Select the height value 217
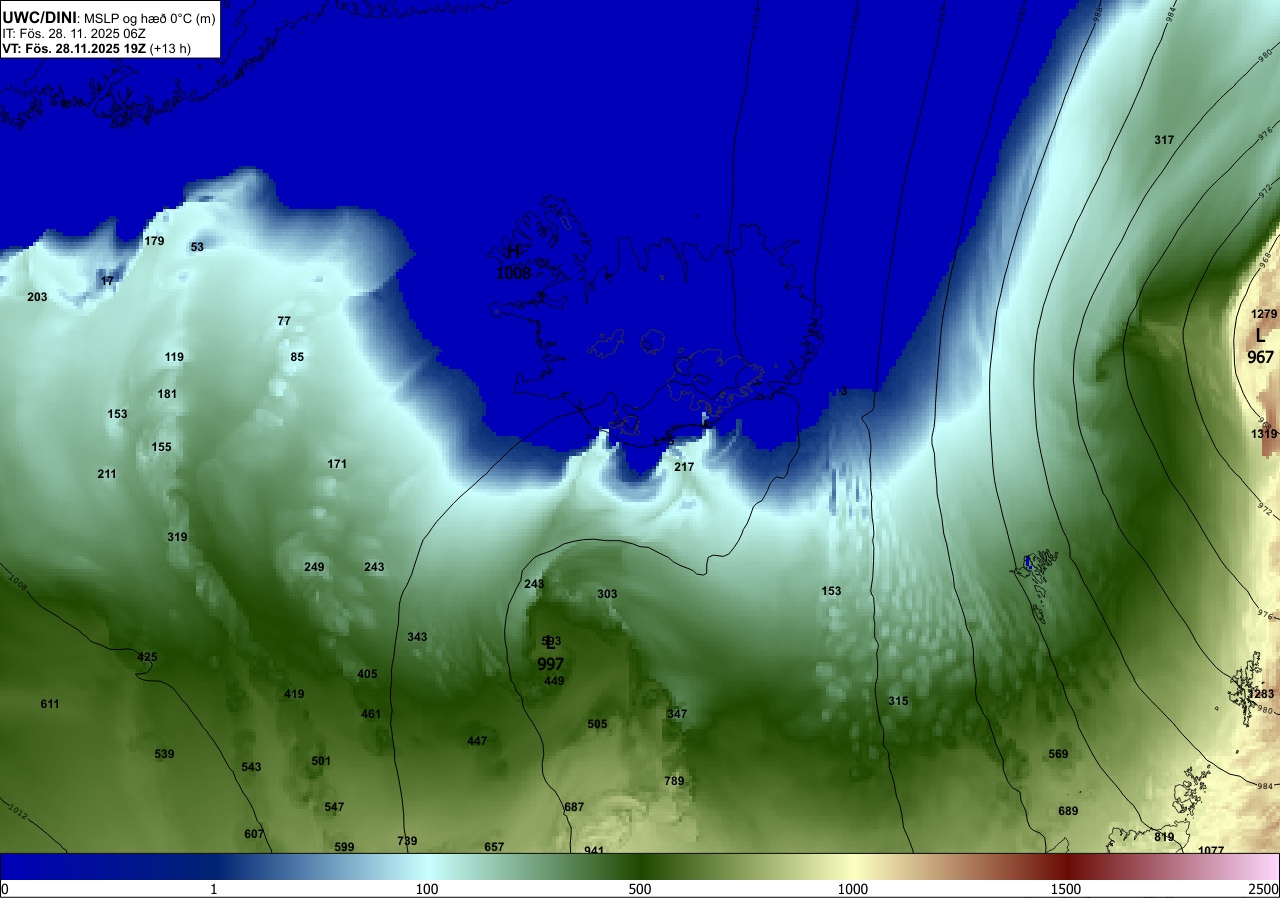Screen dimensions: 1280x898 click(x=684, y=467)
